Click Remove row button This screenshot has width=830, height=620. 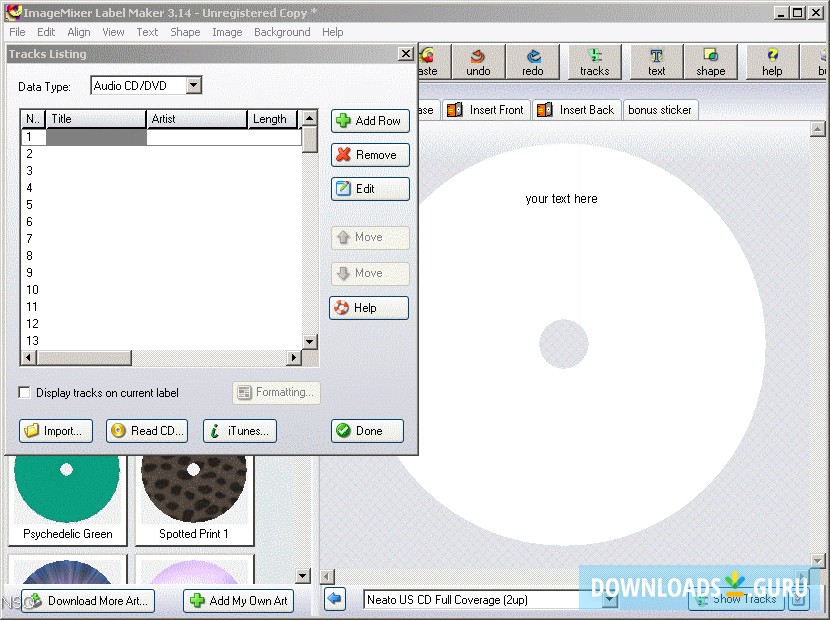[x=370, y=155]
